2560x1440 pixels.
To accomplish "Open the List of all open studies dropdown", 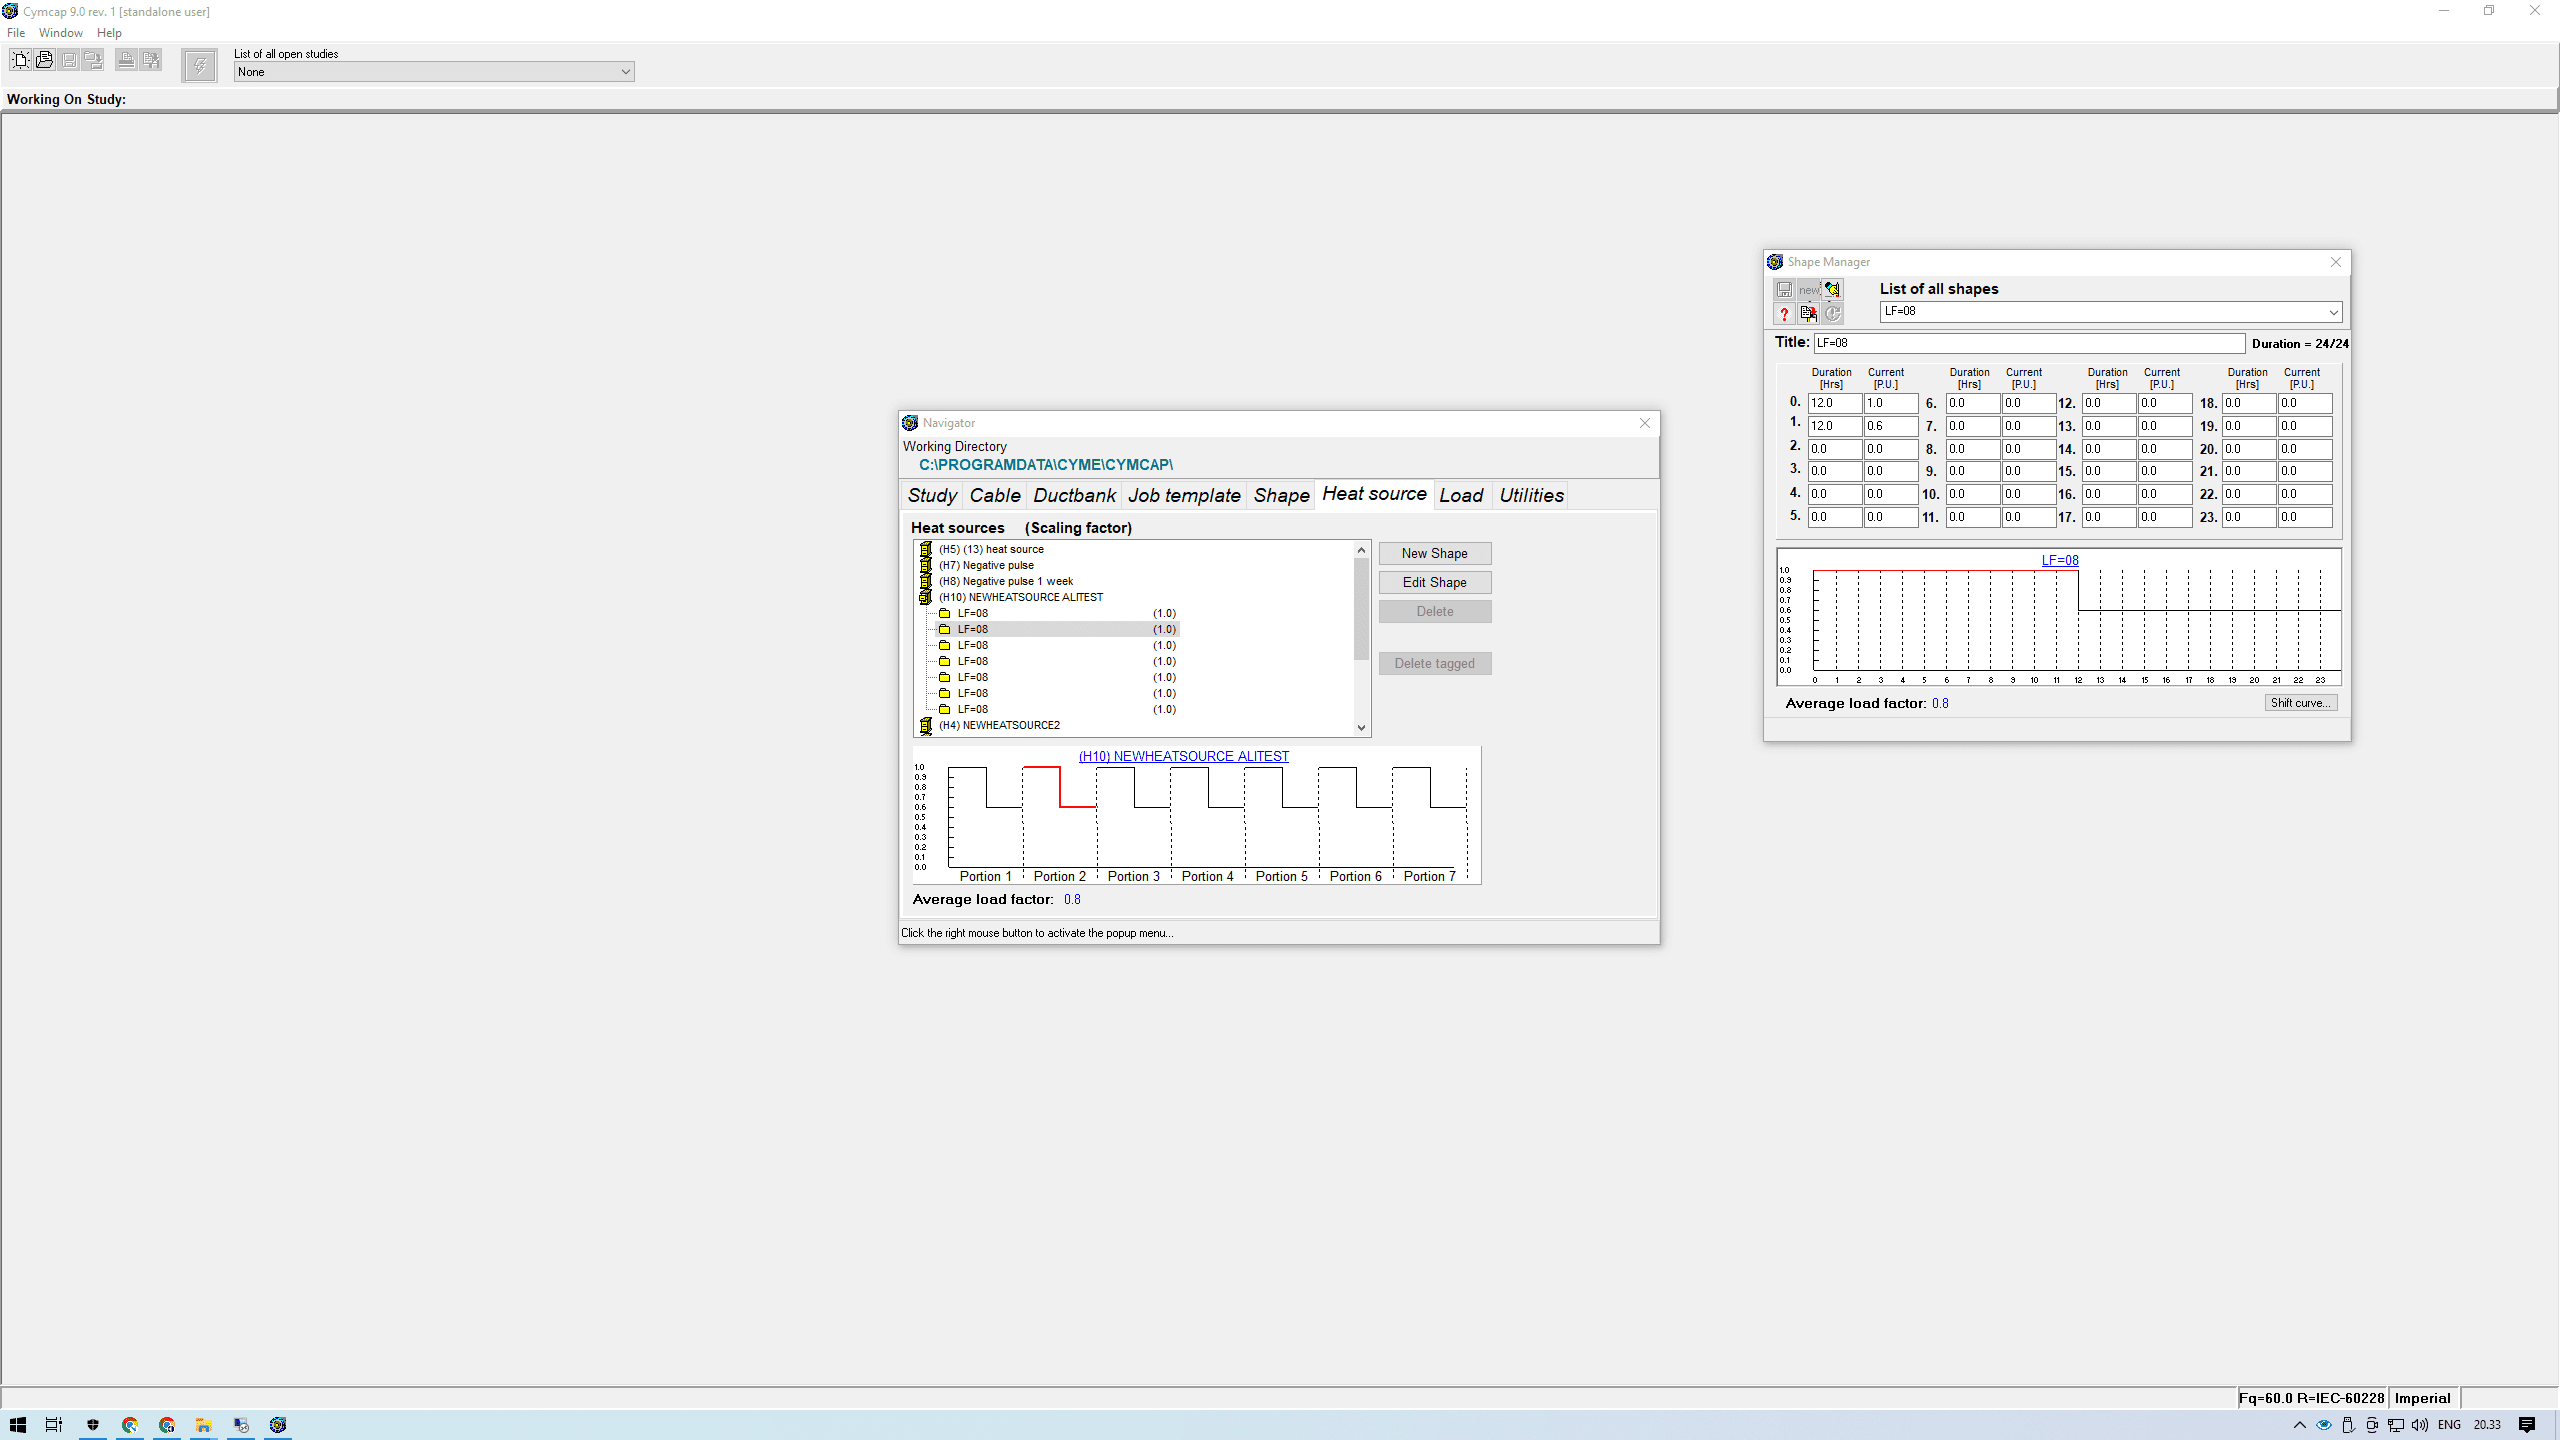I will (626, 71).
